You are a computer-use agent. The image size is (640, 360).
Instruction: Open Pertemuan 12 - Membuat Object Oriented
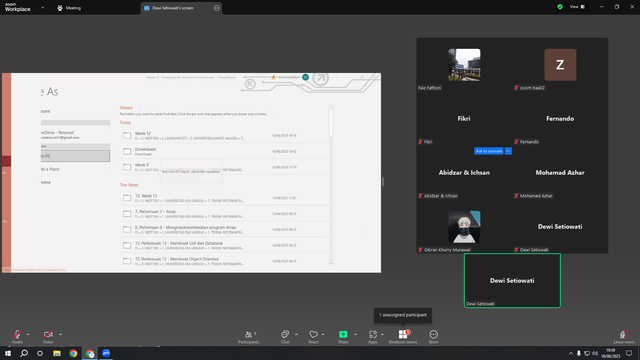point(224,261)
